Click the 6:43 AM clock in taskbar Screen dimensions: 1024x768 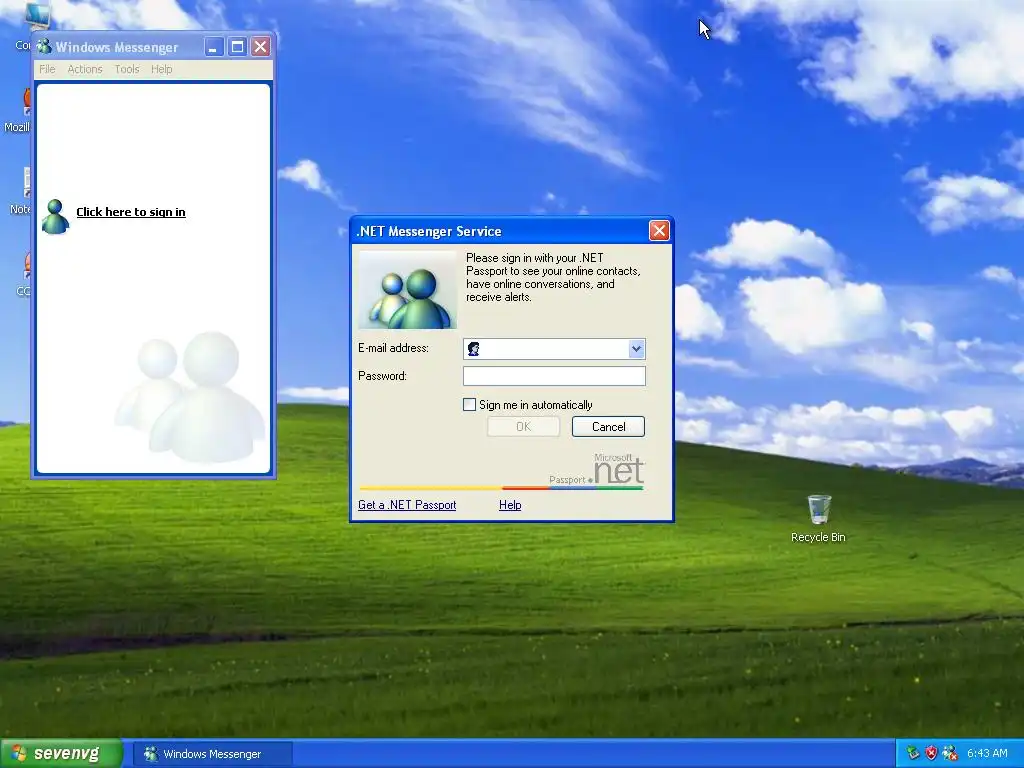pyautogui.click(x=987, y=753)
